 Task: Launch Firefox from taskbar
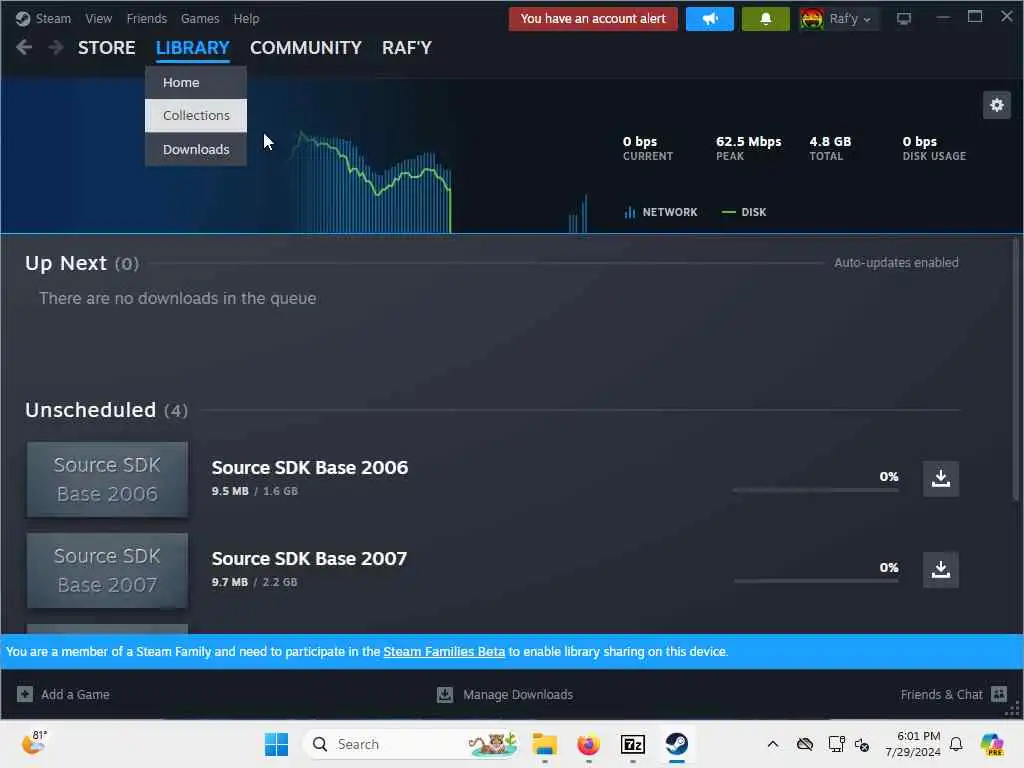(588, 744)
